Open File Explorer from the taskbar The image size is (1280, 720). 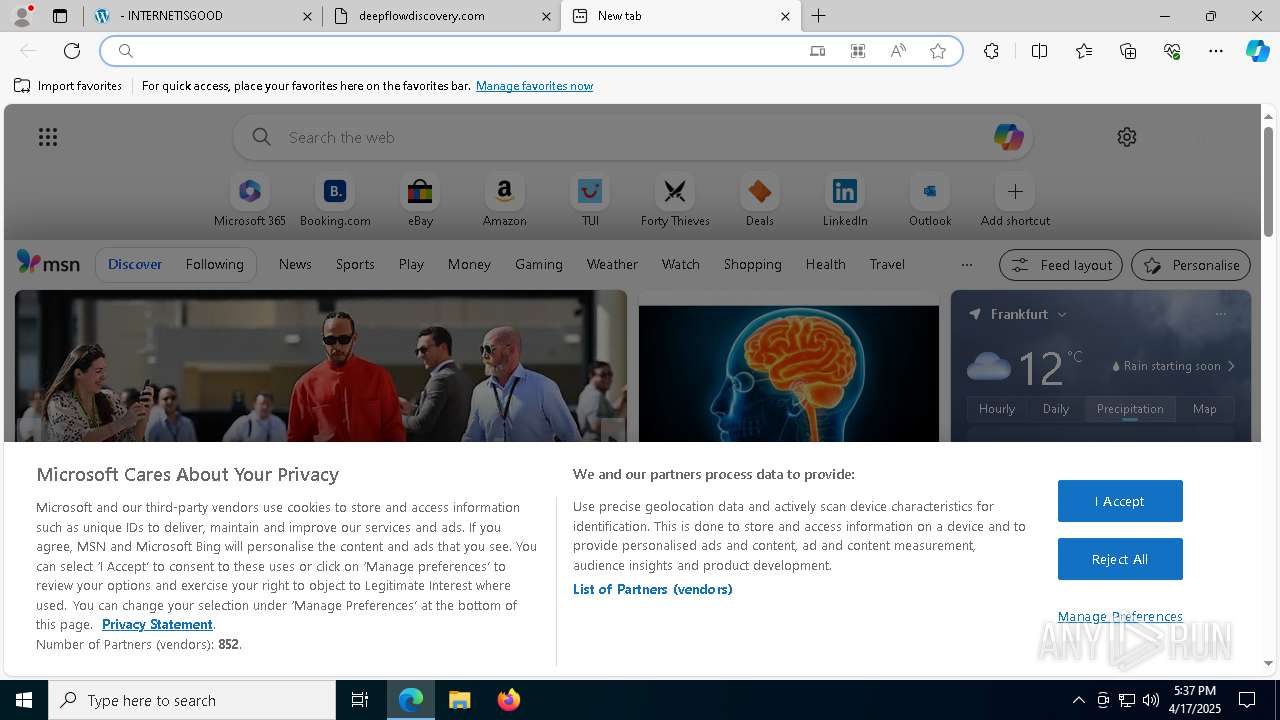(x=459, y=700)
